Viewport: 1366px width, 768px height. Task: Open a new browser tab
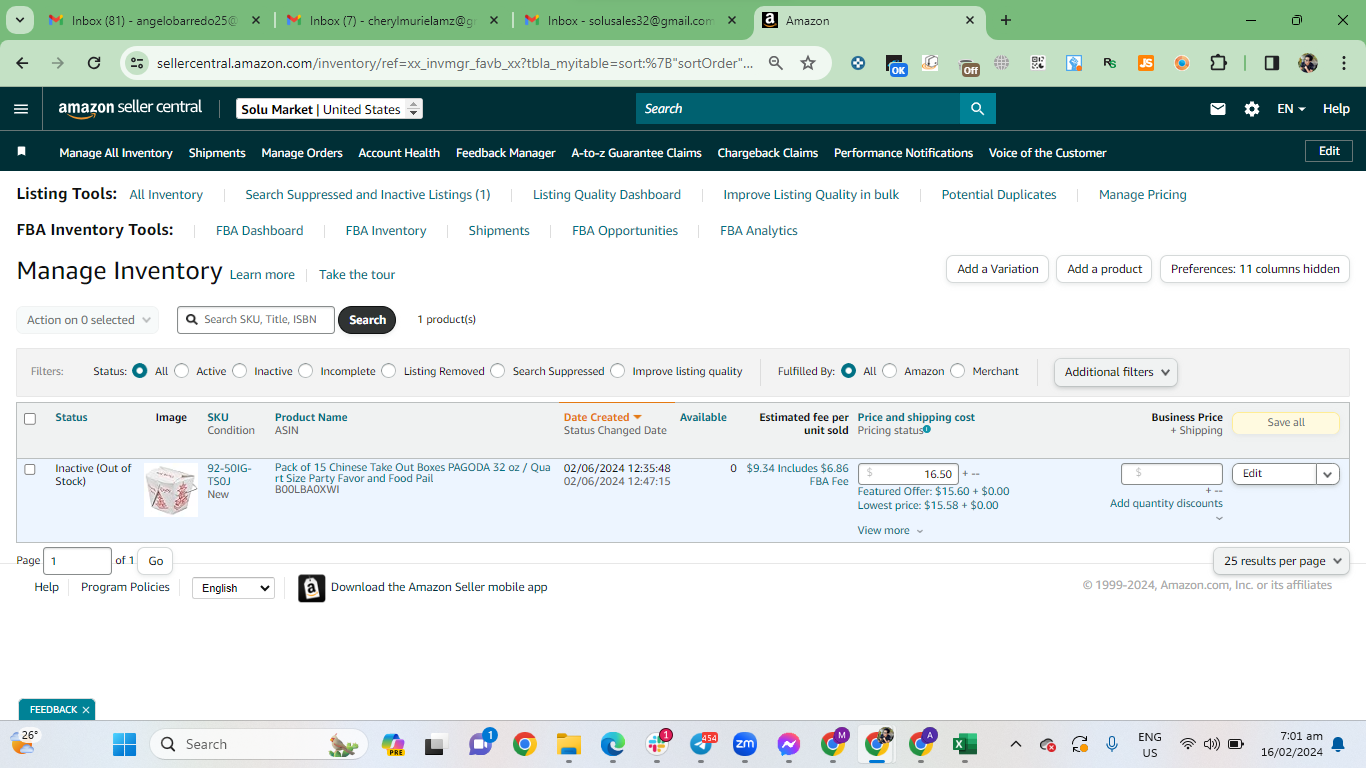1006,20
